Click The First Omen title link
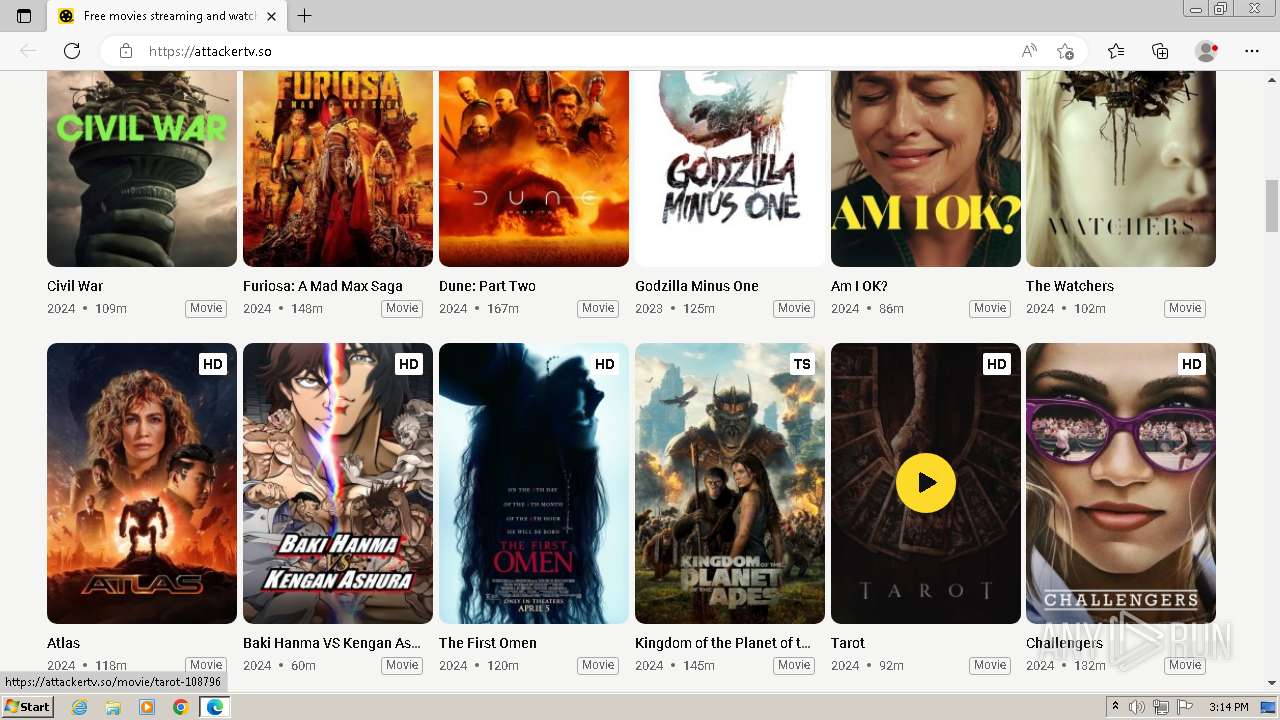Screen dimensions: 1280x720 (488, 643)
